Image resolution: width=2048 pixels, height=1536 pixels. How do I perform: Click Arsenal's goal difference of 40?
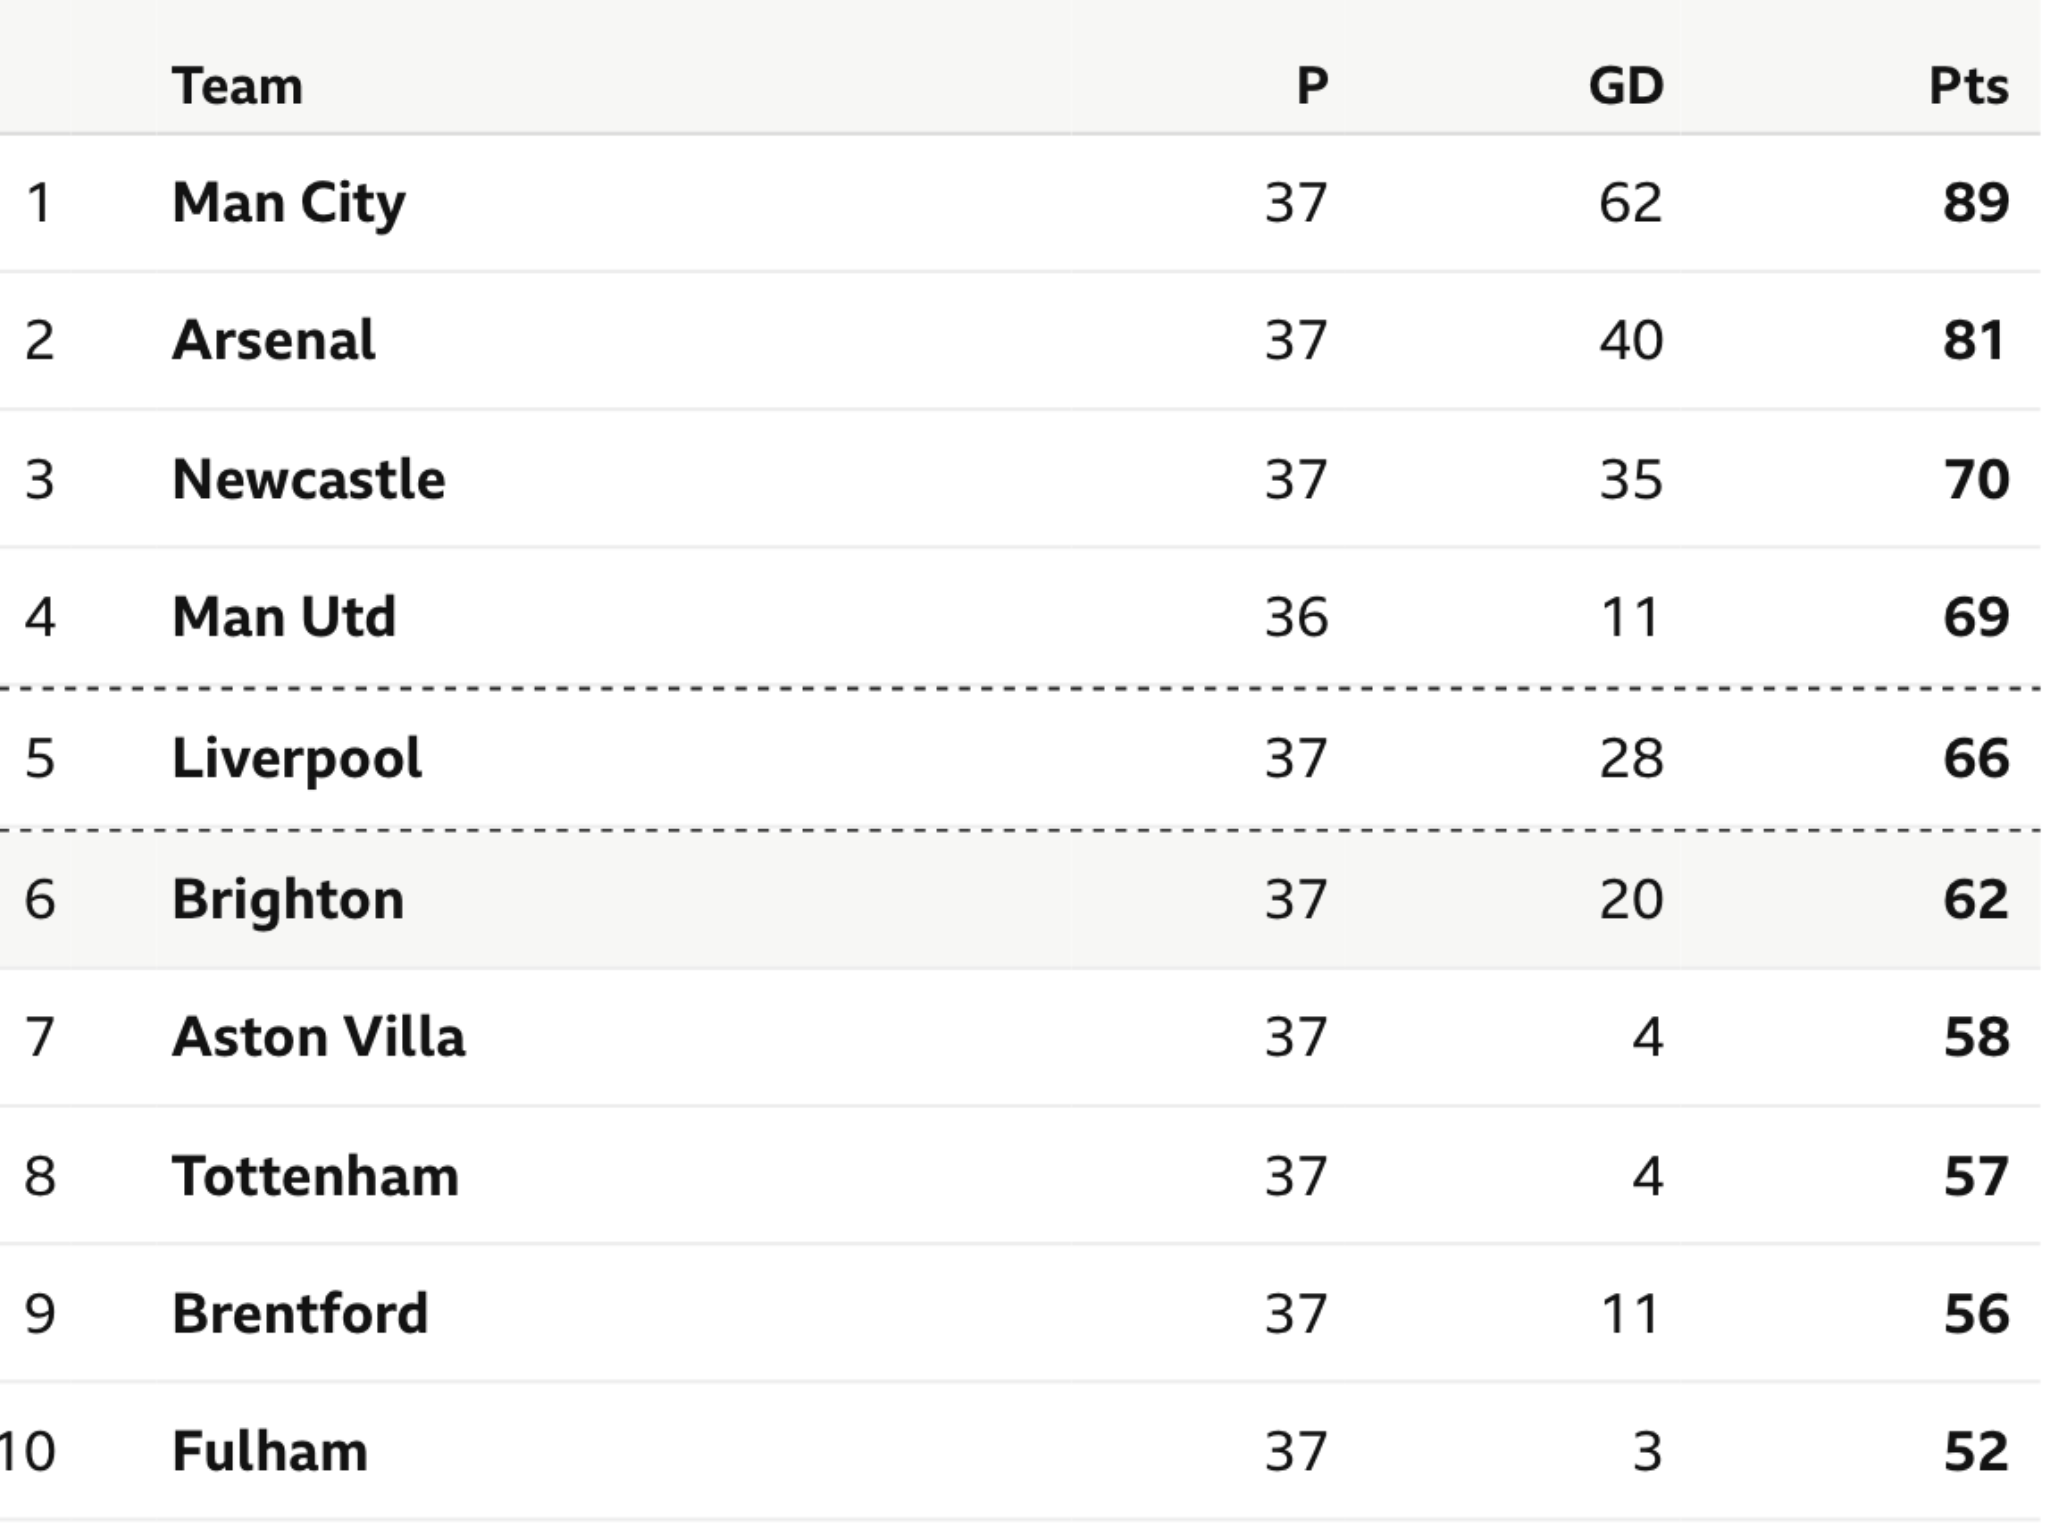coord(1631,340)
